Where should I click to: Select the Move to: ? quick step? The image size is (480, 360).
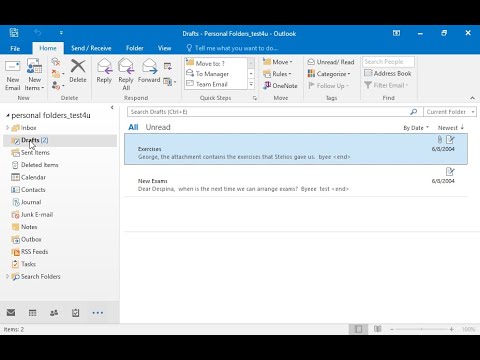tap(217, 63)
